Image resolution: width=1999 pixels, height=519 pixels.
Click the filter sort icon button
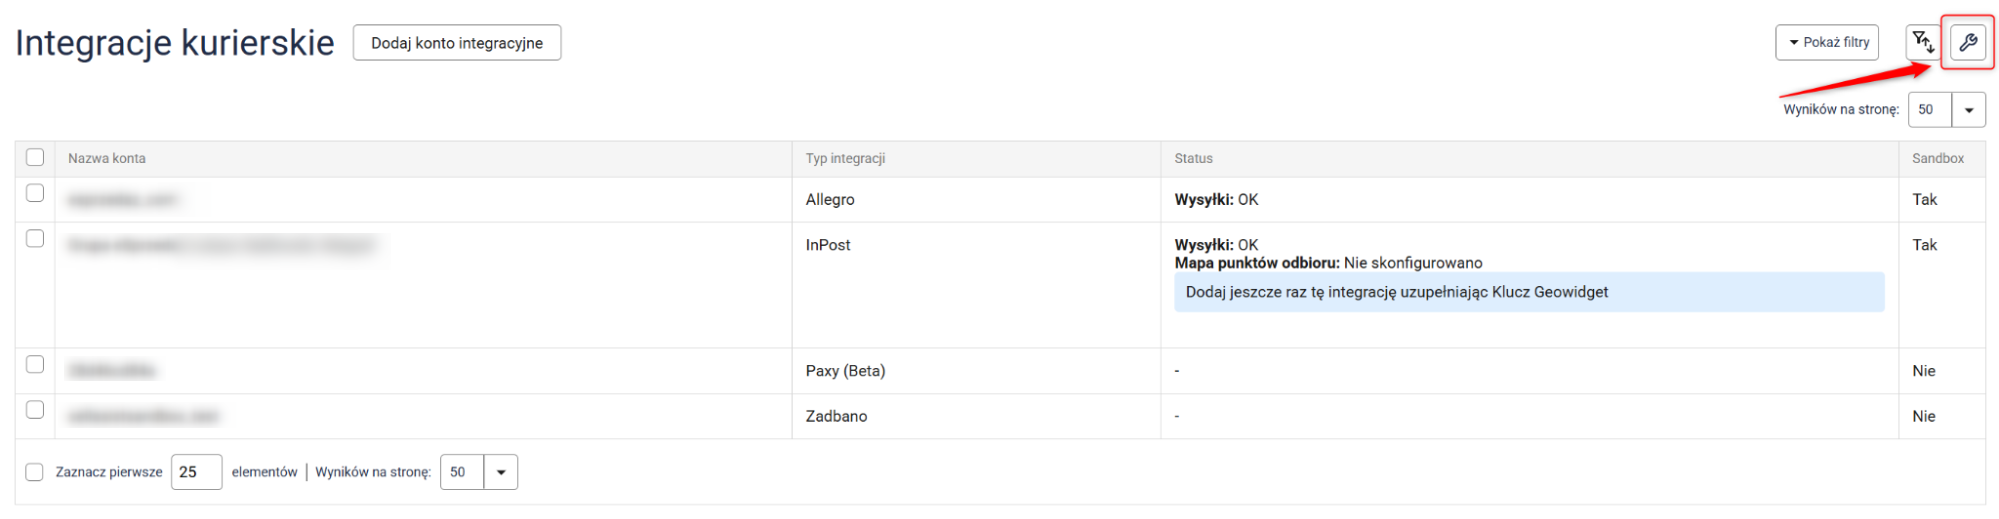[1923, 43]
